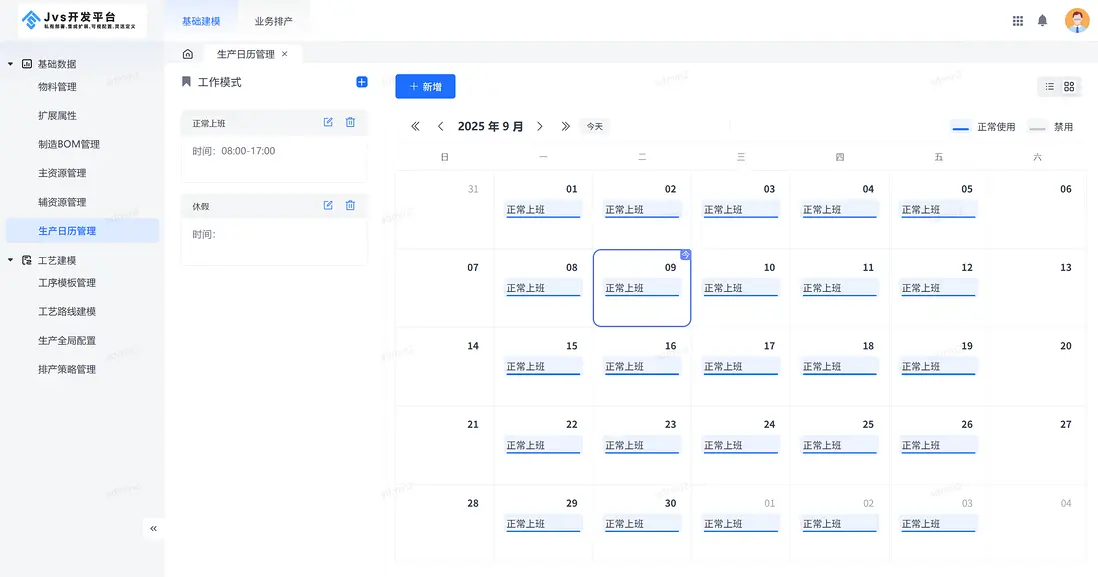1098x577 pixels.
Task: Edit the 休假 work mode
Action: [x=328, y=205]
